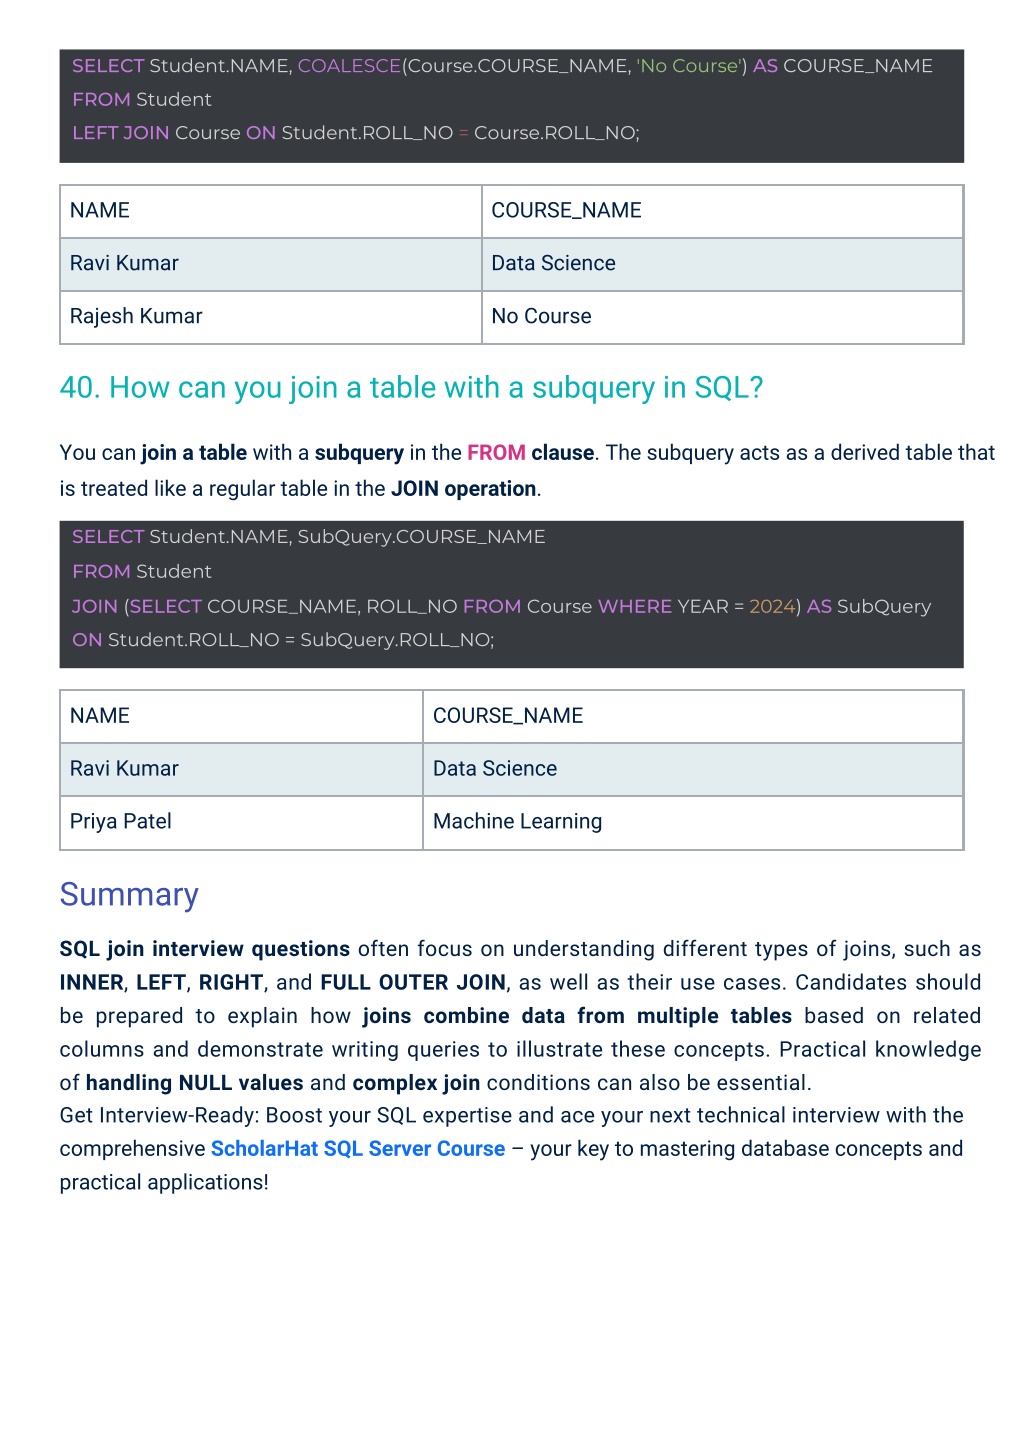The image size is (1024, 1448).
Task: Click bold text 'handling NULL values'
Action: tap(195, 1083)
